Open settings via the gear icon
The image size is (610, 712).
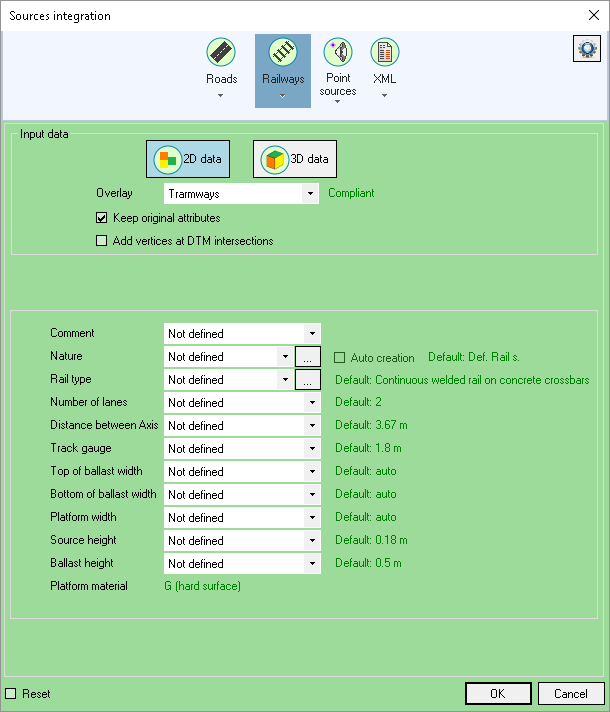586,49
